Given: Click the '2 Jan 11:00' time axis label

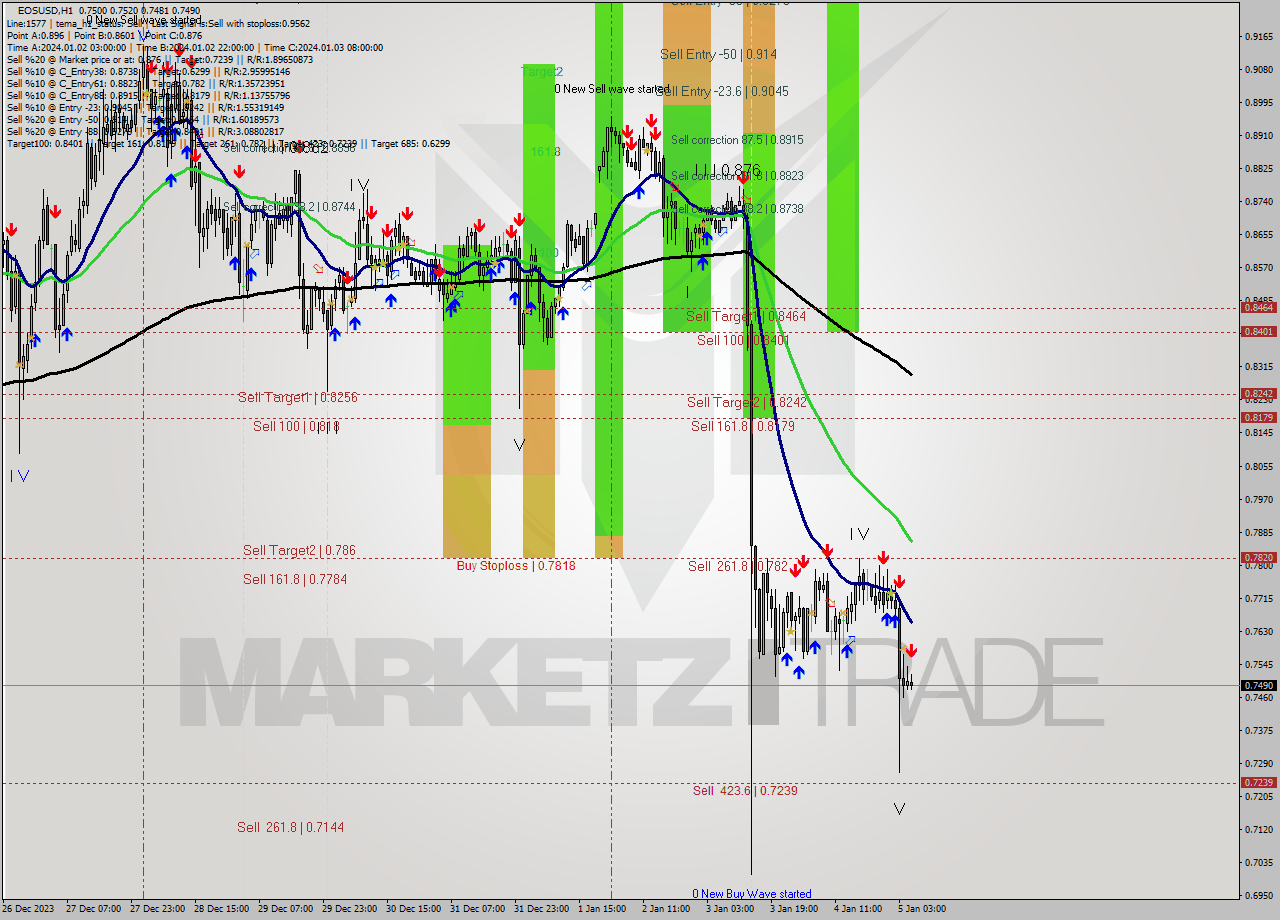Looking at the screenshot, I should (x=667, y=909).
